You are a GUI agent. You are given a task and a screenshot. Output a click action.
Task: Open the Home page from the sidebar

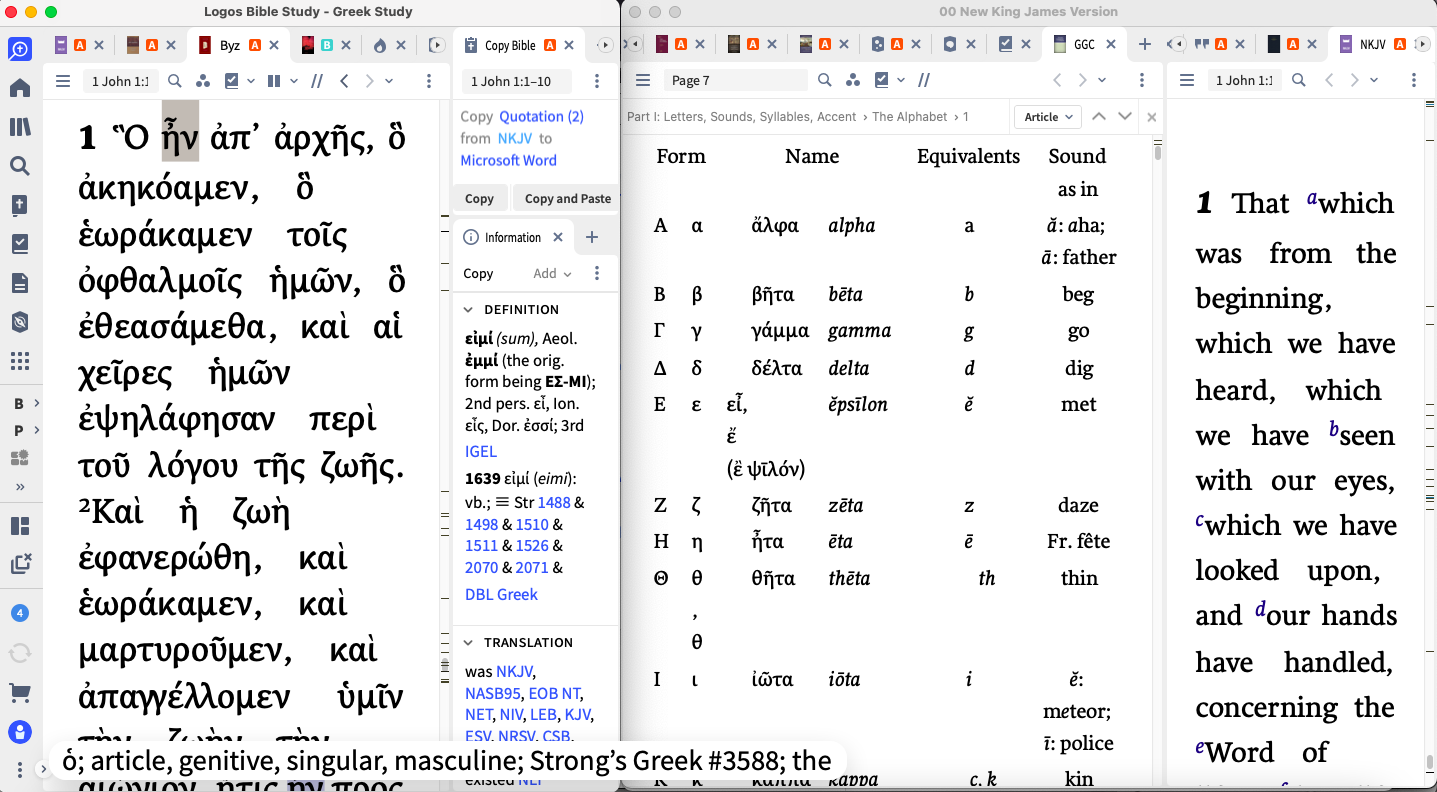click(19, 88)
